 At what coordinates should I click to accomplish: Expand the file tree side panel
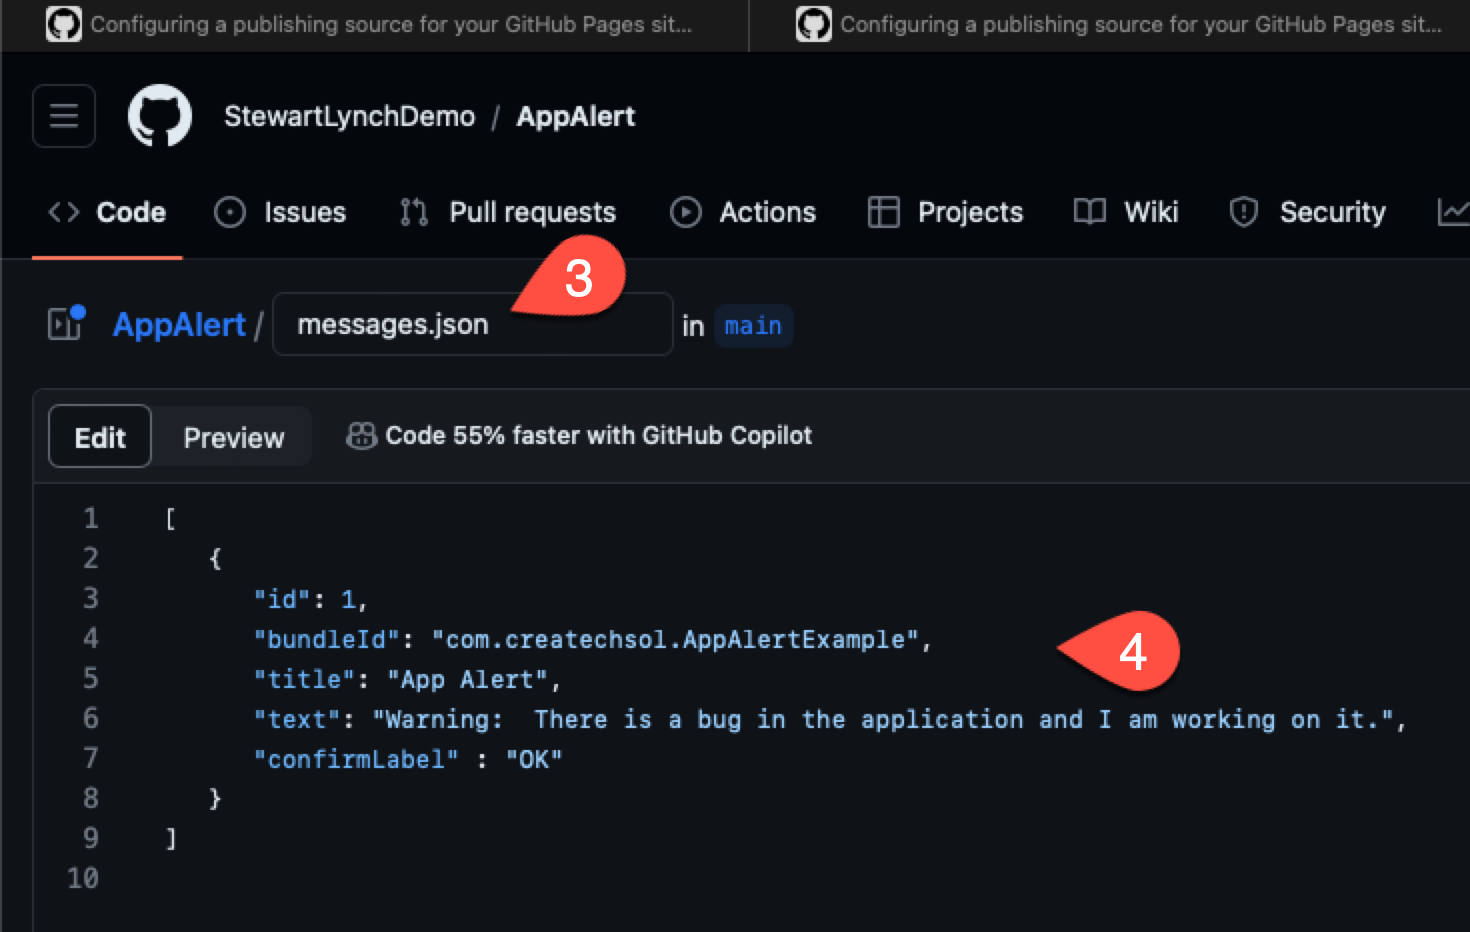coord(66,323)
